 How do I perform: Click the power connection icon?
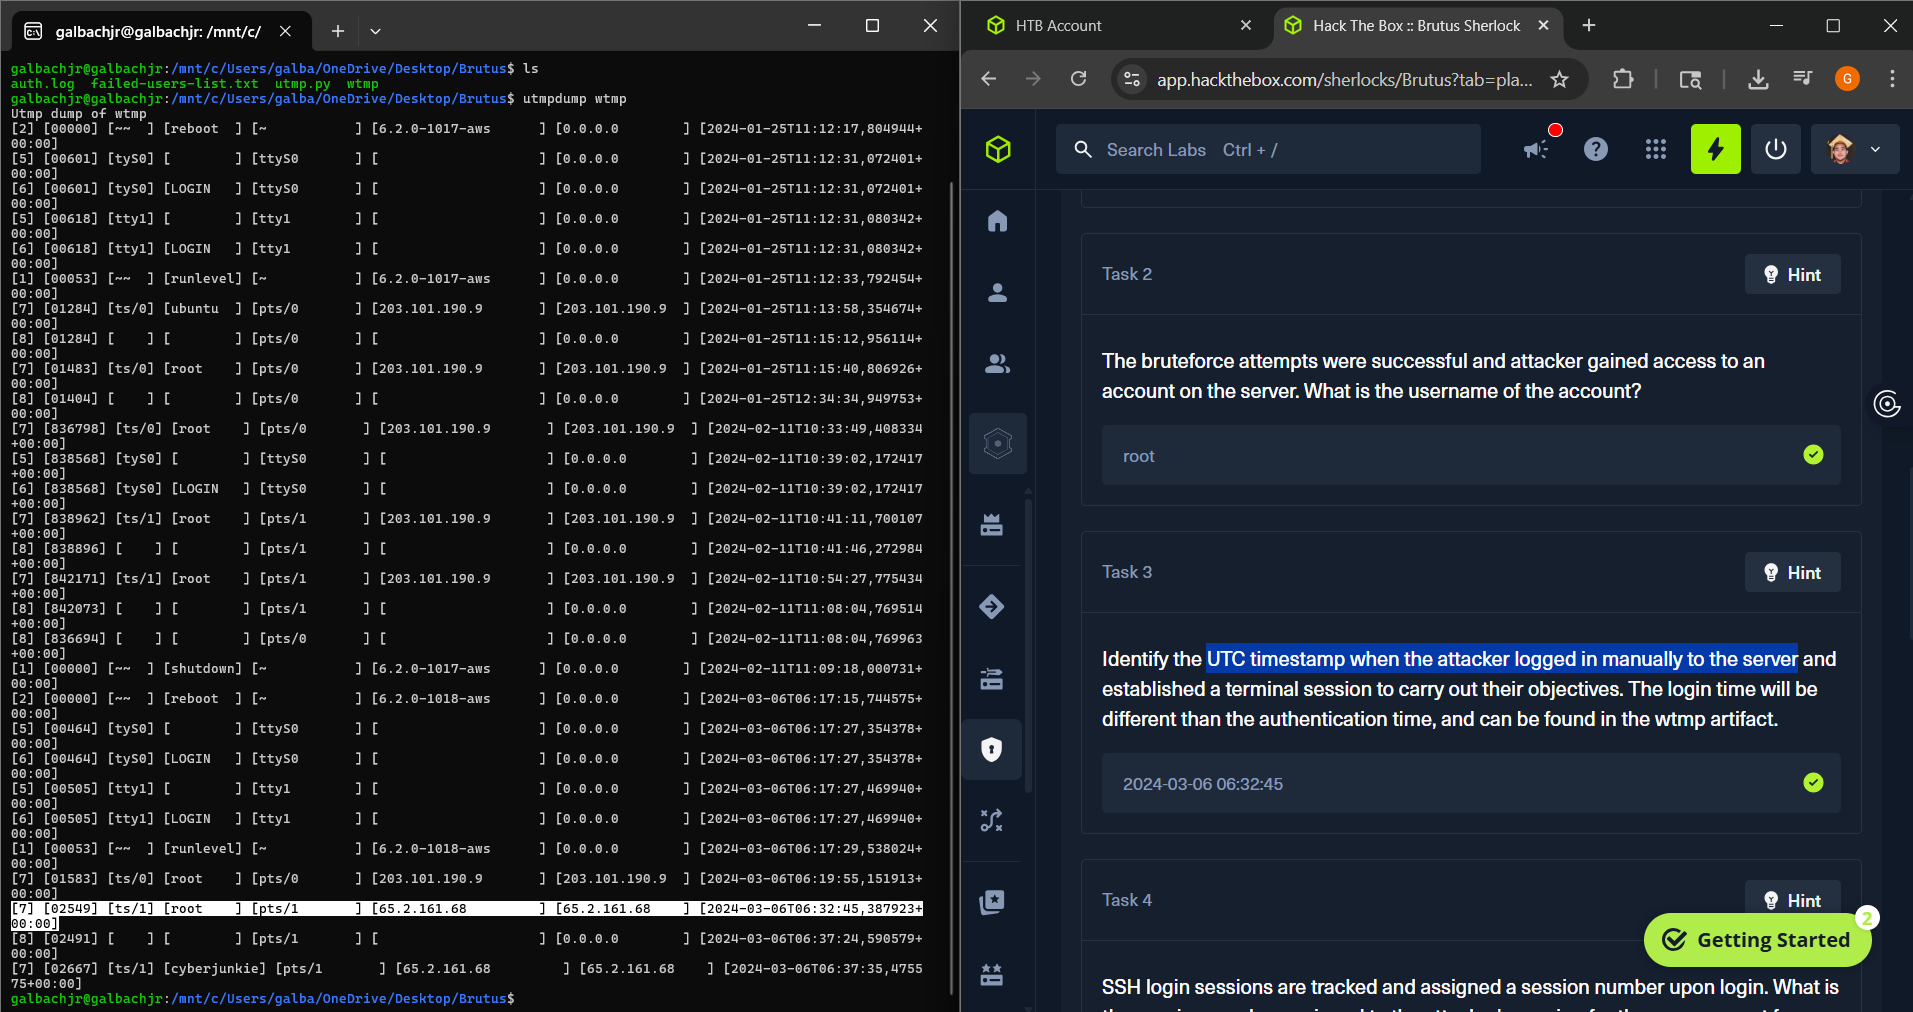pyautogui.click(x=1776, y=149)
